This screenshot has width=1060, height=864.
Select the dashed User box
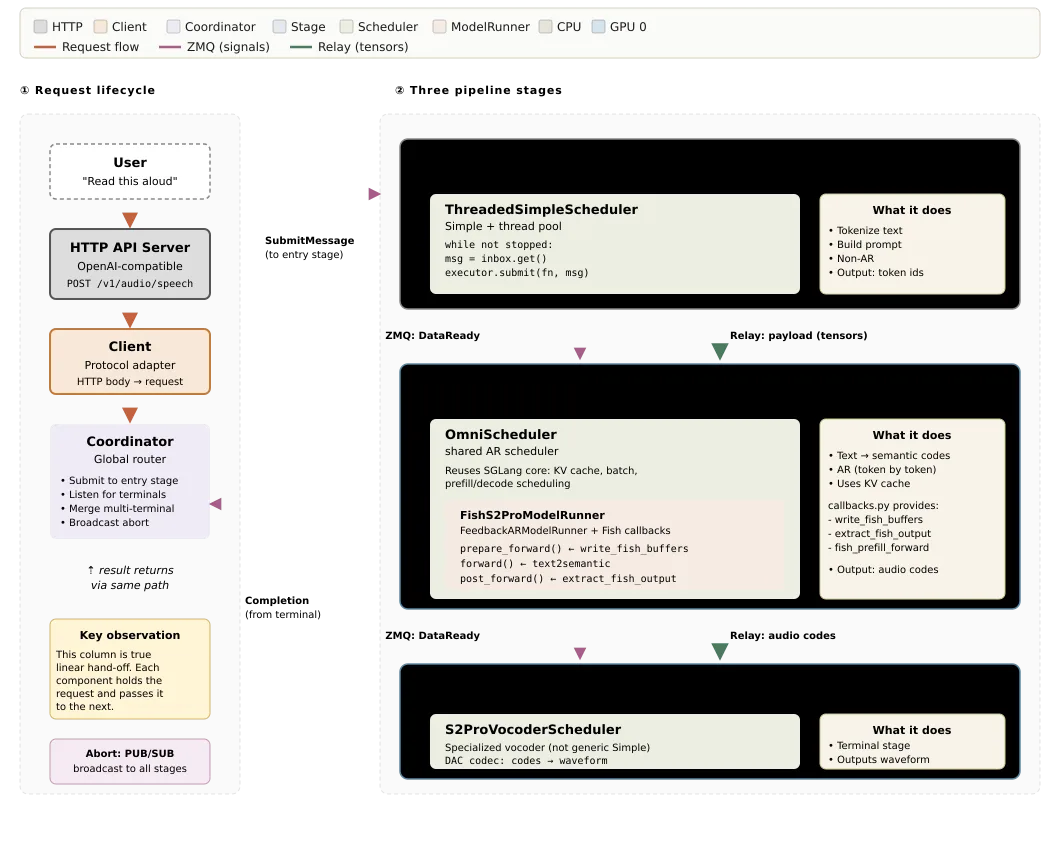click(x=130, y=171)
